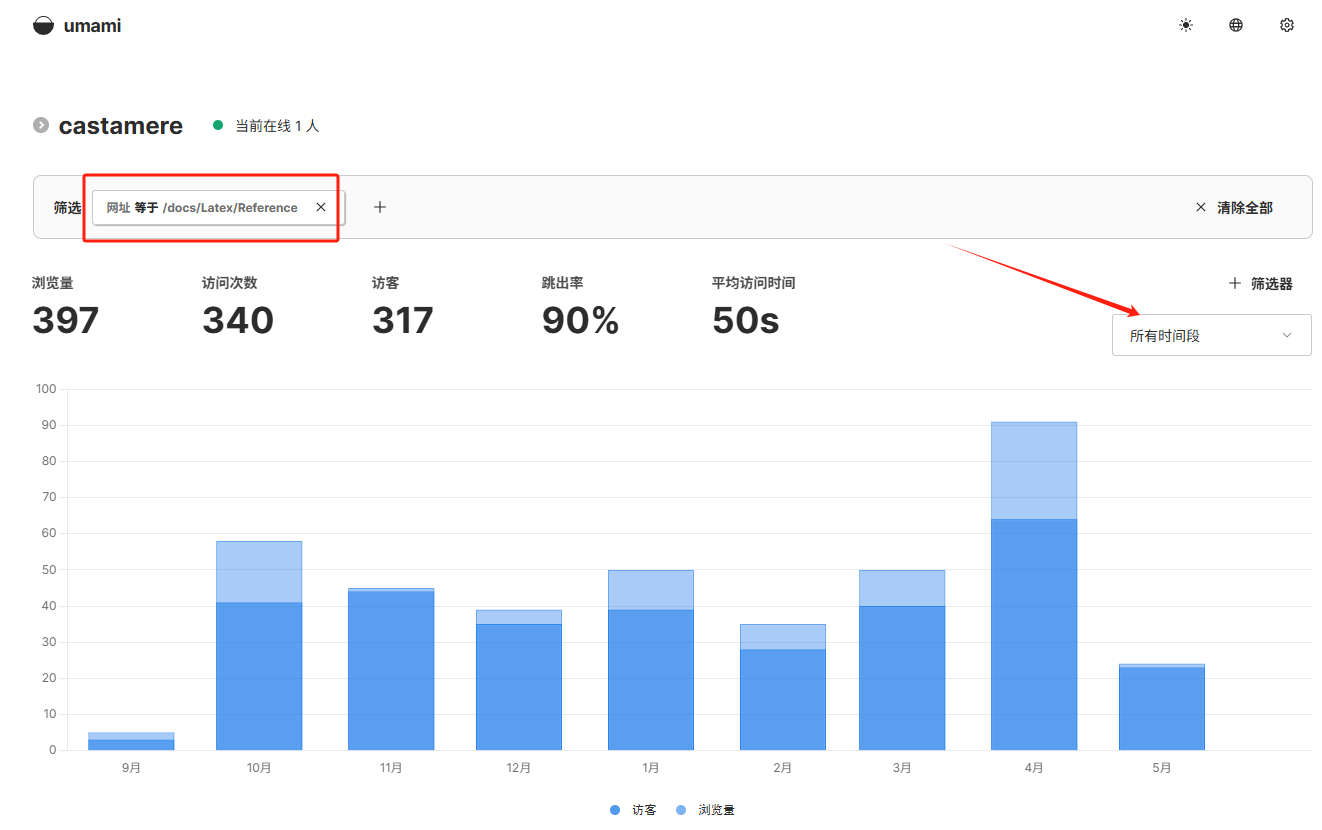The width and height of the screenshot is (1322, 830).
Task: Open the language globe menu
Action: [1236, 26]
